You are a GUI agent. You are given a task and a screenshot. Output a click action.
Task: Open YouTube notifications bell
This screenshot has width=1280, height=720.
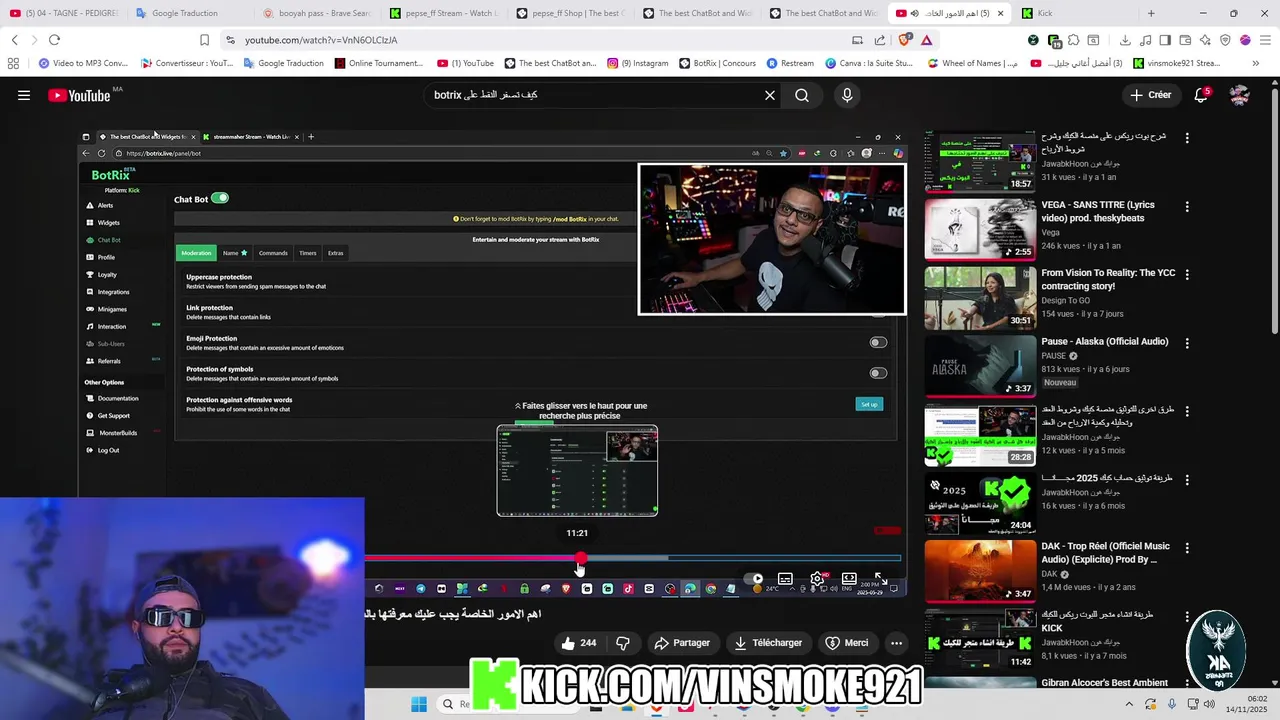[x=1201, y=95]
